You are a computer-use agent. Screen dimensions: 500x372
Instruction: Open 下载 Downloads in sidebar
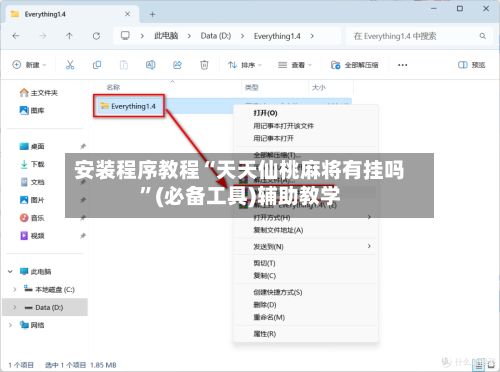coord(32,164)
